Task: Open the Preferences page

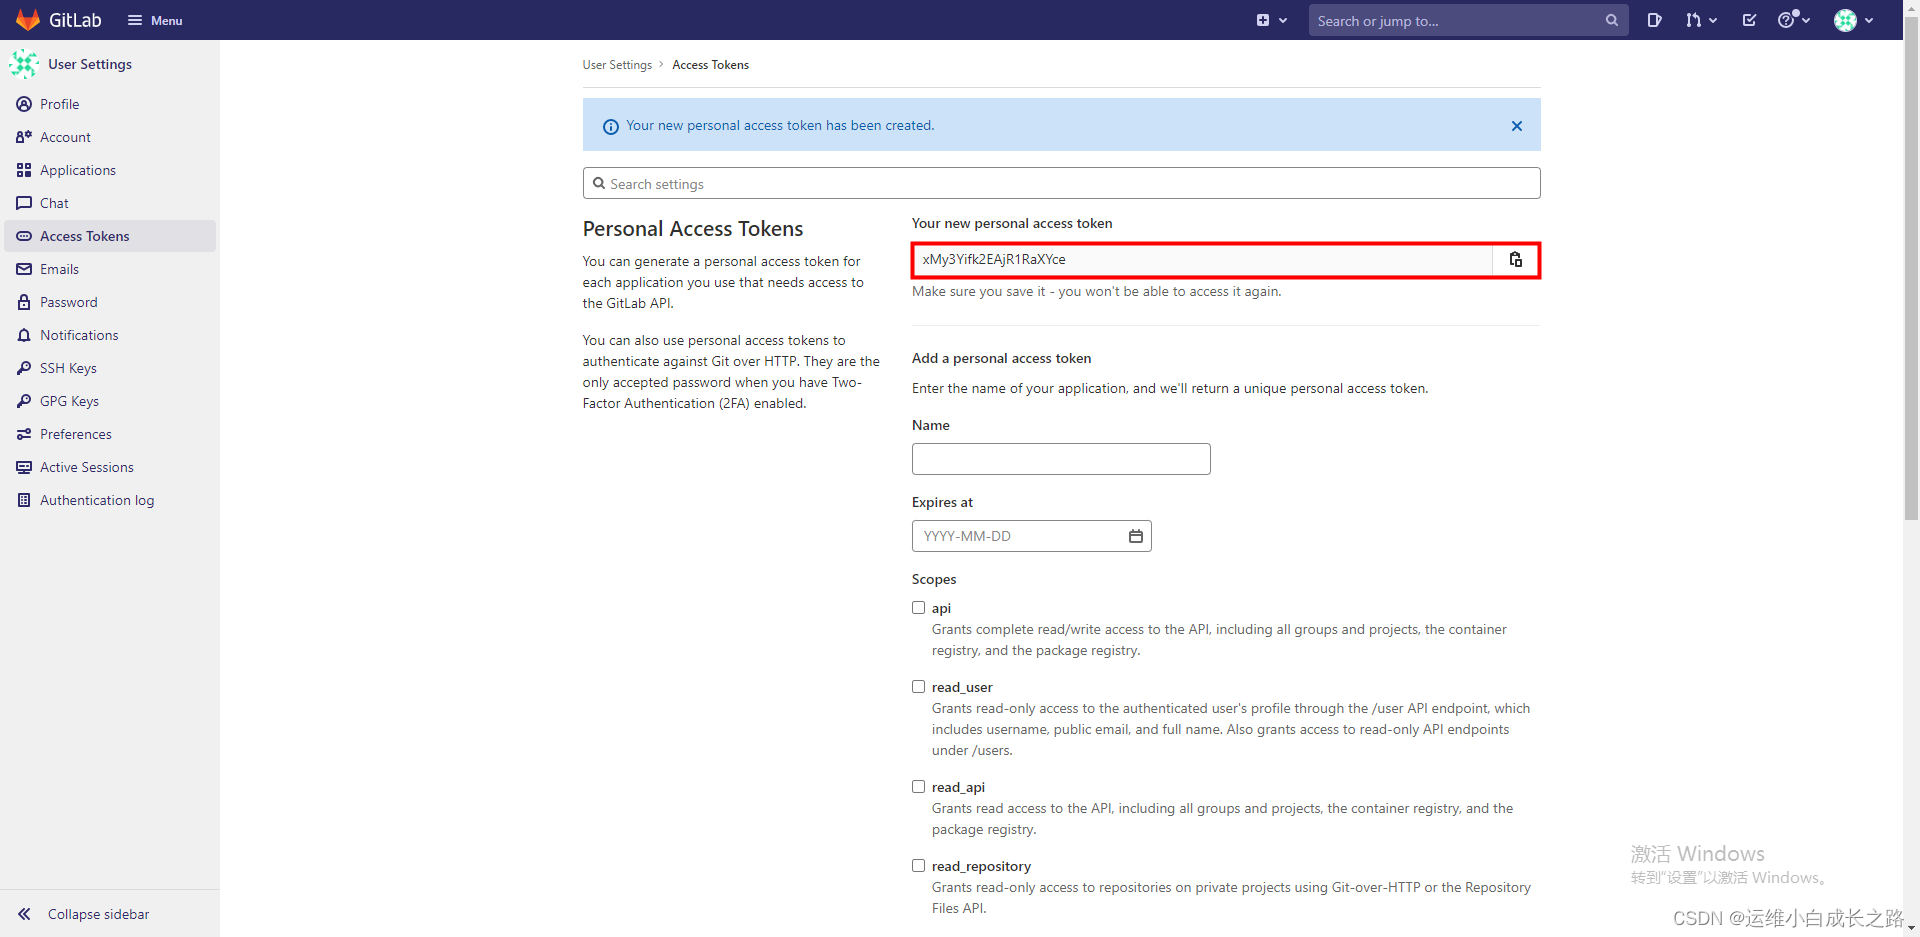Action: (x=110, y=434)
